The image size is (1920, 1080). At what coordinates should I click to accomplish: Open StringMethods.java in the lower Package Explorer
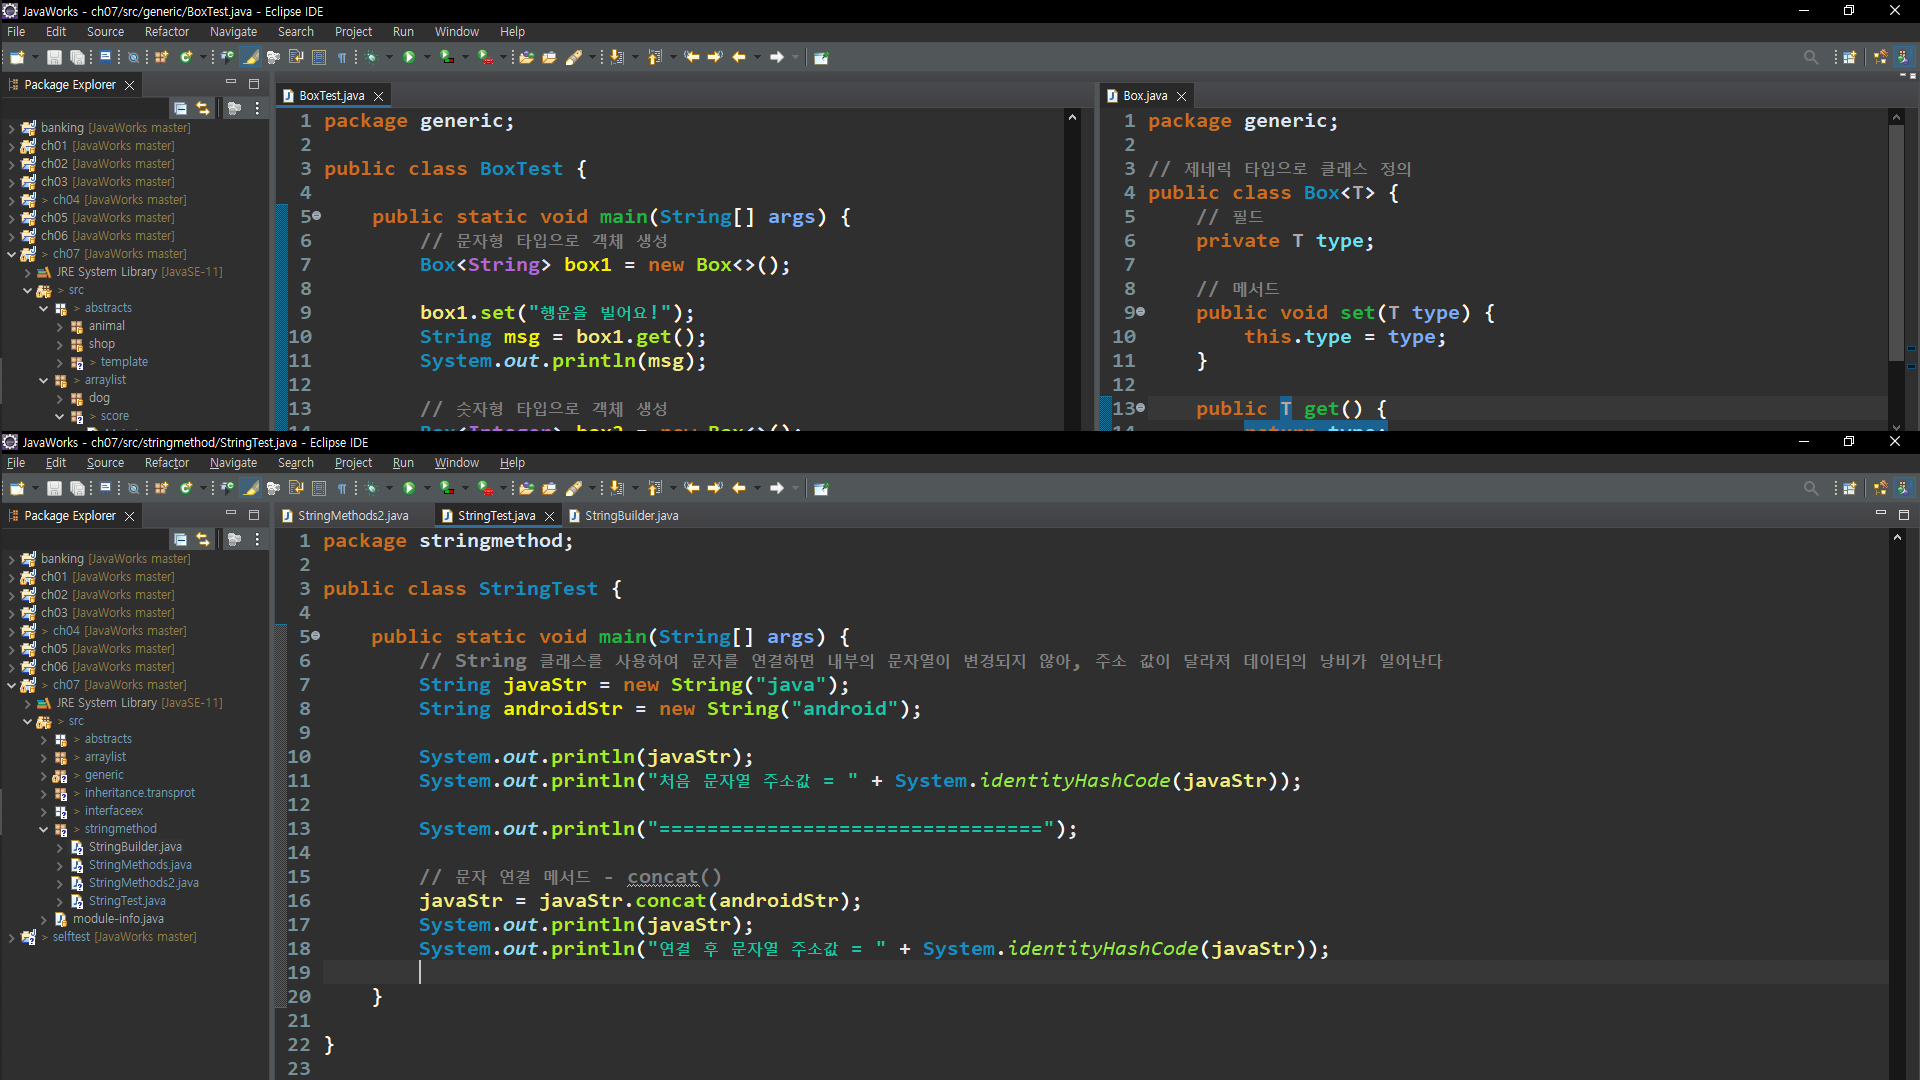139,865
